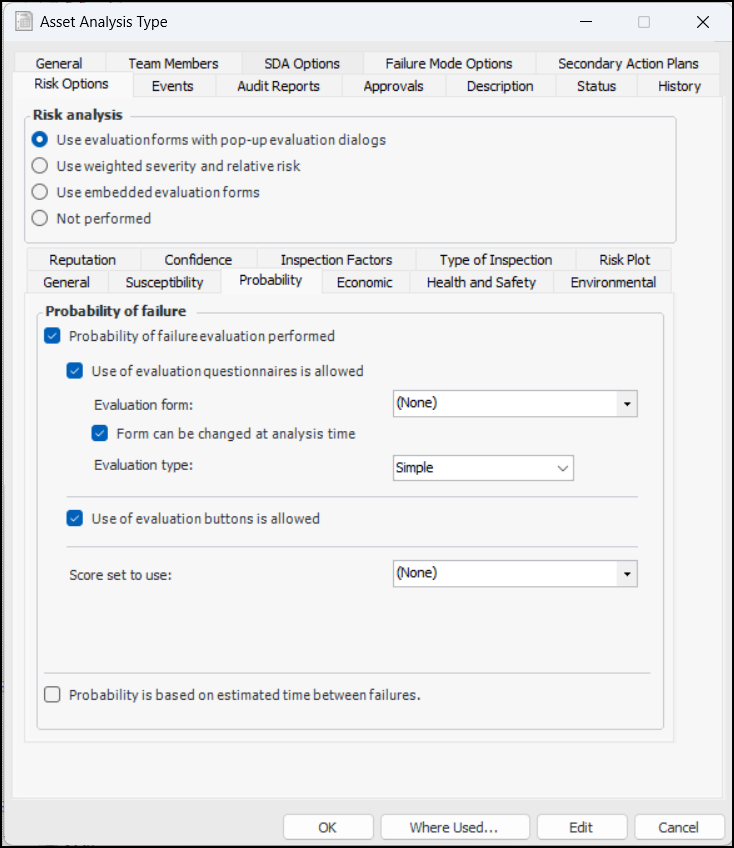This screenshot has width=734, height=848.
Task: Open the Evaluation form dropdown
Action: tap(627, 404)
